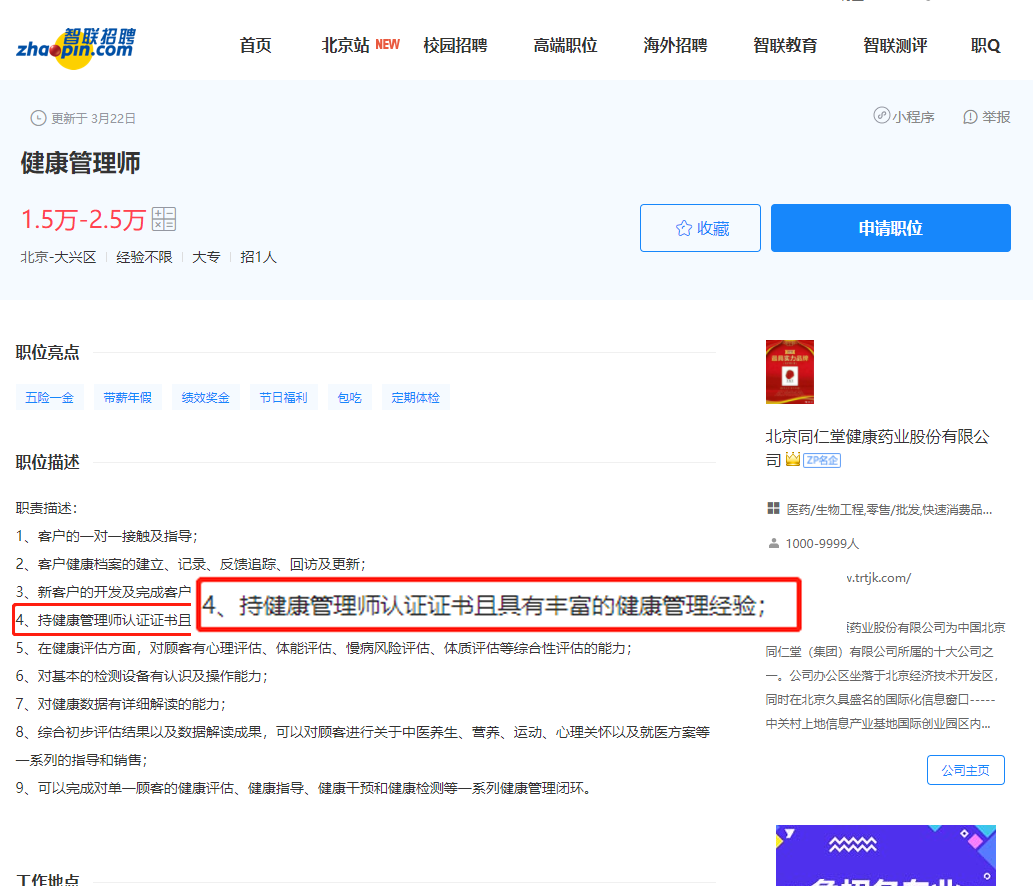Click the 北京-大兴区 location text
The height and width of the screenshot is (886, 1033).
(59, 257)
